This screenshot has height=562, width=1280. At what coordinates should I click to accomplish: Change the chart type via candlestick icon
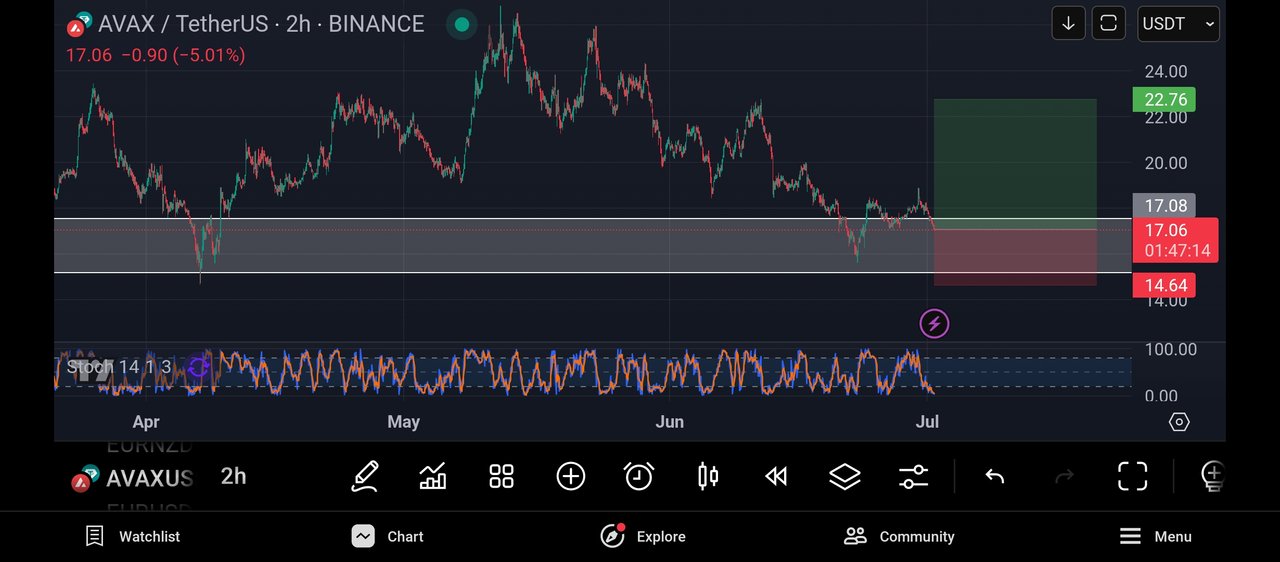(707, 476)
